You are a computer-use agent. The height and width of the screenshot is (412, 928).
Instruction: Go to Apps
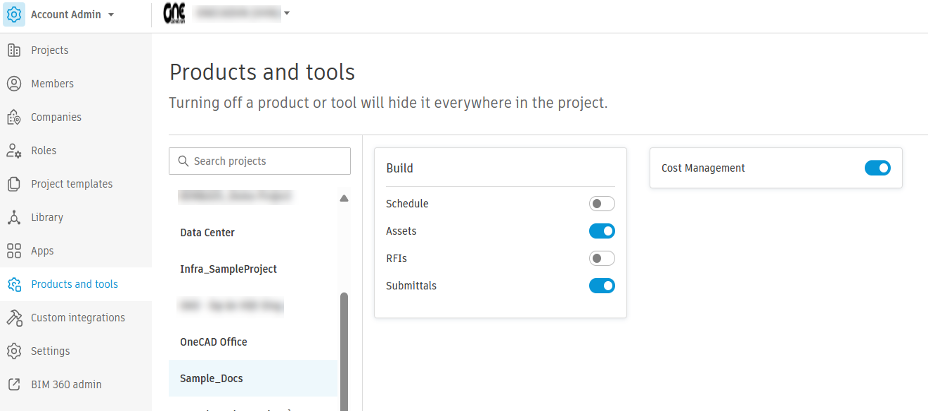click(x=42, y=251)
